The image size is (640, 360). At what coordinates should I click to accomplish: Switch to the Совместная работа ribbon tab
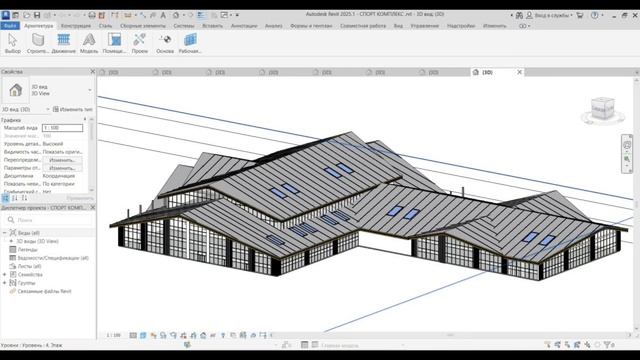pyautogui.click(x=363, y=26)
